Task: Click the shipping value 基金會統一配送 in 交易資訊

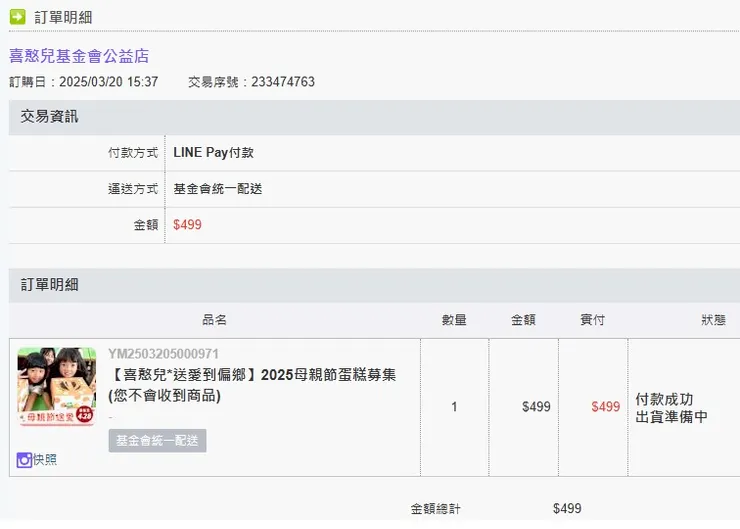Action: coord(218,189)
